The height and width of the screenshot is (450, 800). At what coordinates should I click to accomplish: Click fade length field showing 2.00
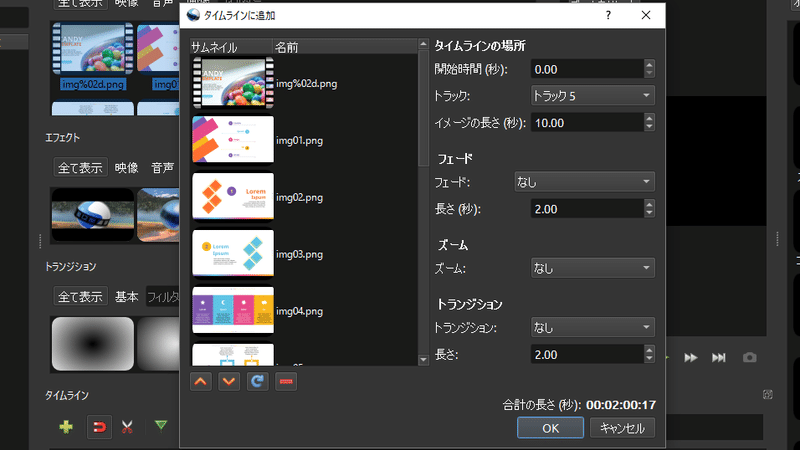click(587, 209)
